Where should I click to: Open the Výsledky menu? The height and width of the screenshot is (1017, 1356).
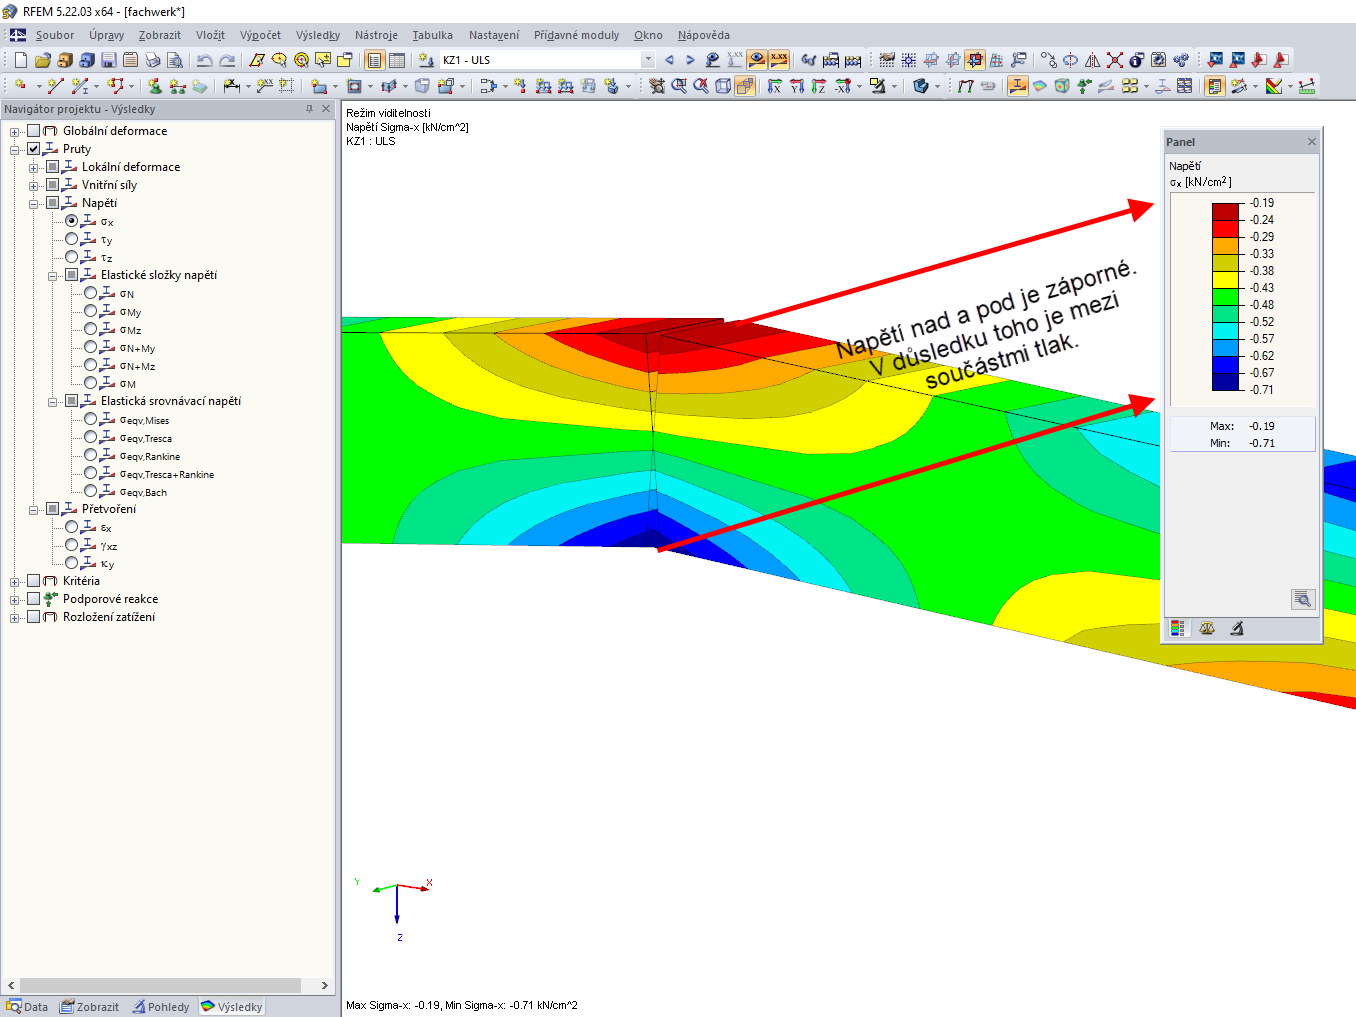click(x=318, y=35)
